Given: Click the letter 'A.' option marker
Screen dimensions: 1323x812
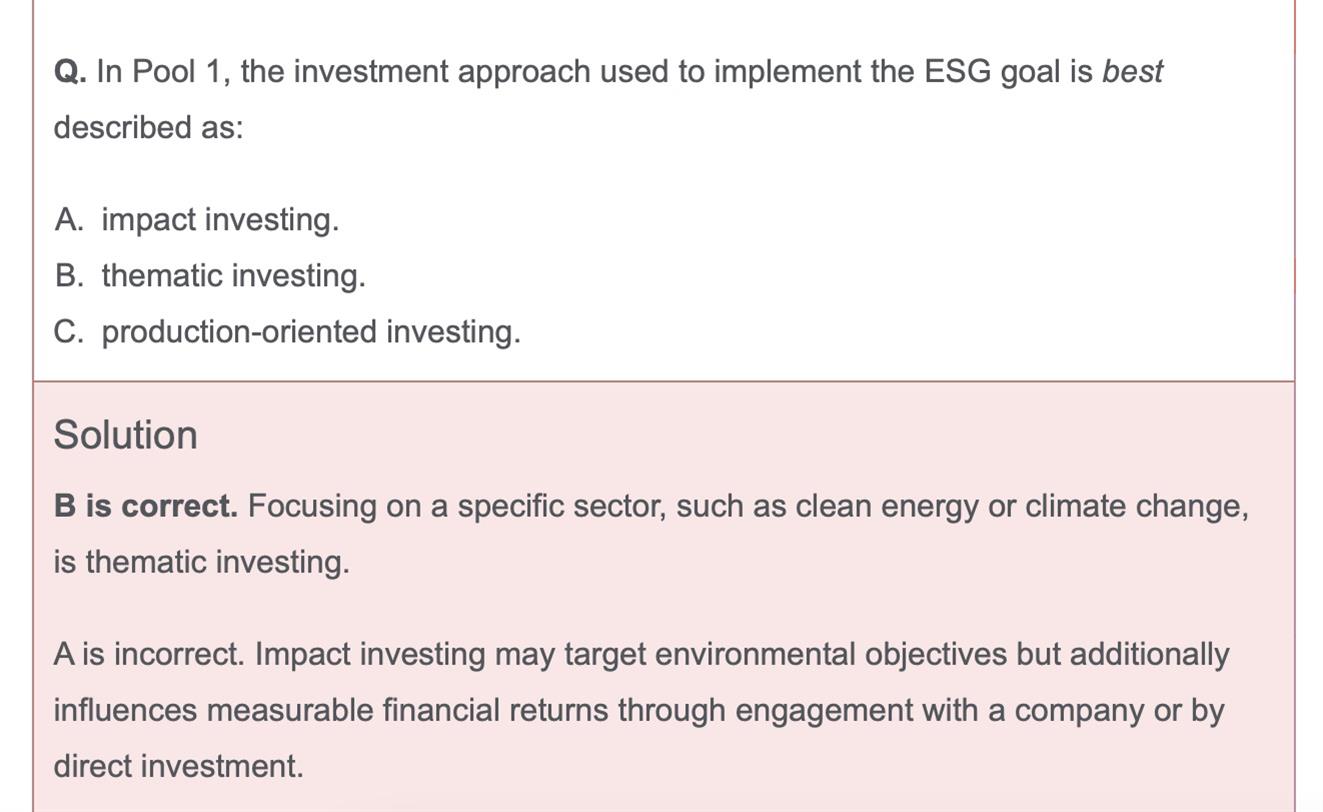Looking at the screenshot, I should tap(69, 219).
